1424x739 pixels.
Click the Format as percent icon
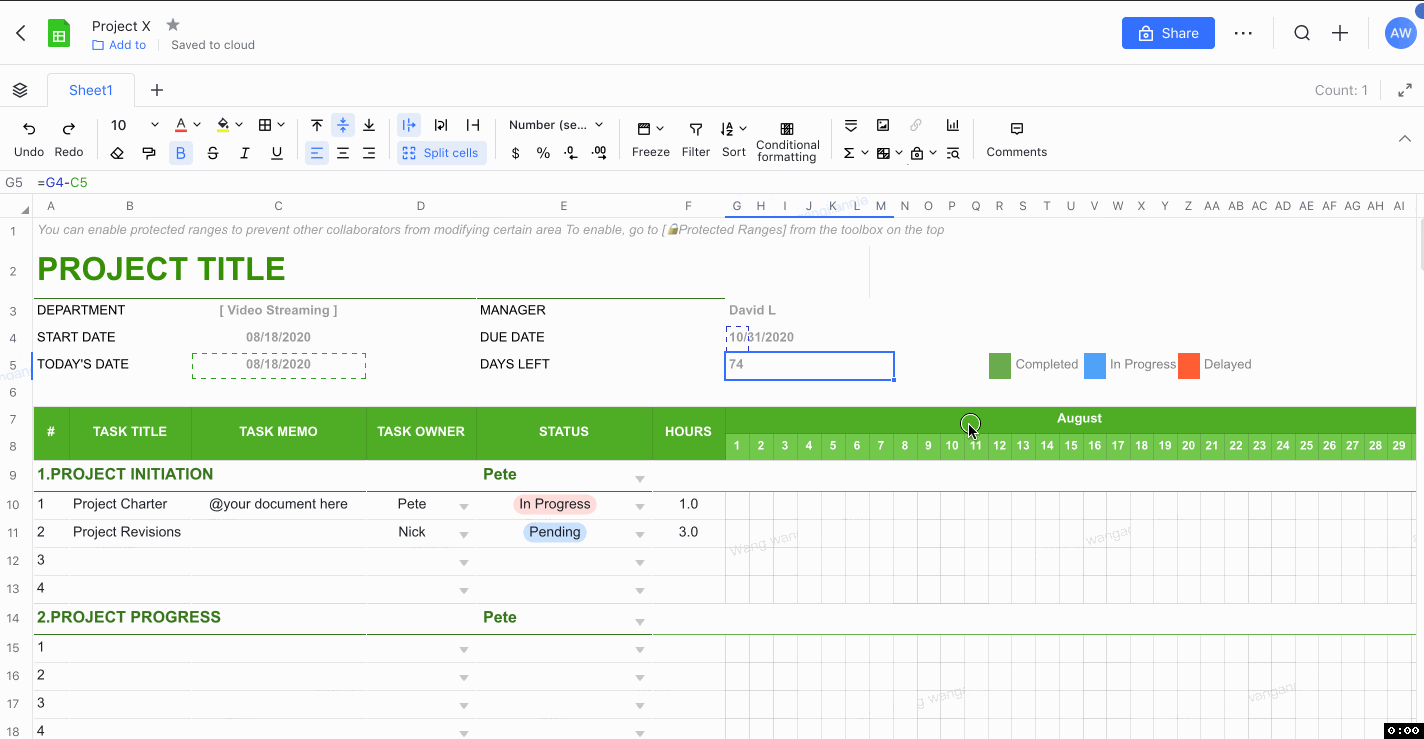click(545, 152)
